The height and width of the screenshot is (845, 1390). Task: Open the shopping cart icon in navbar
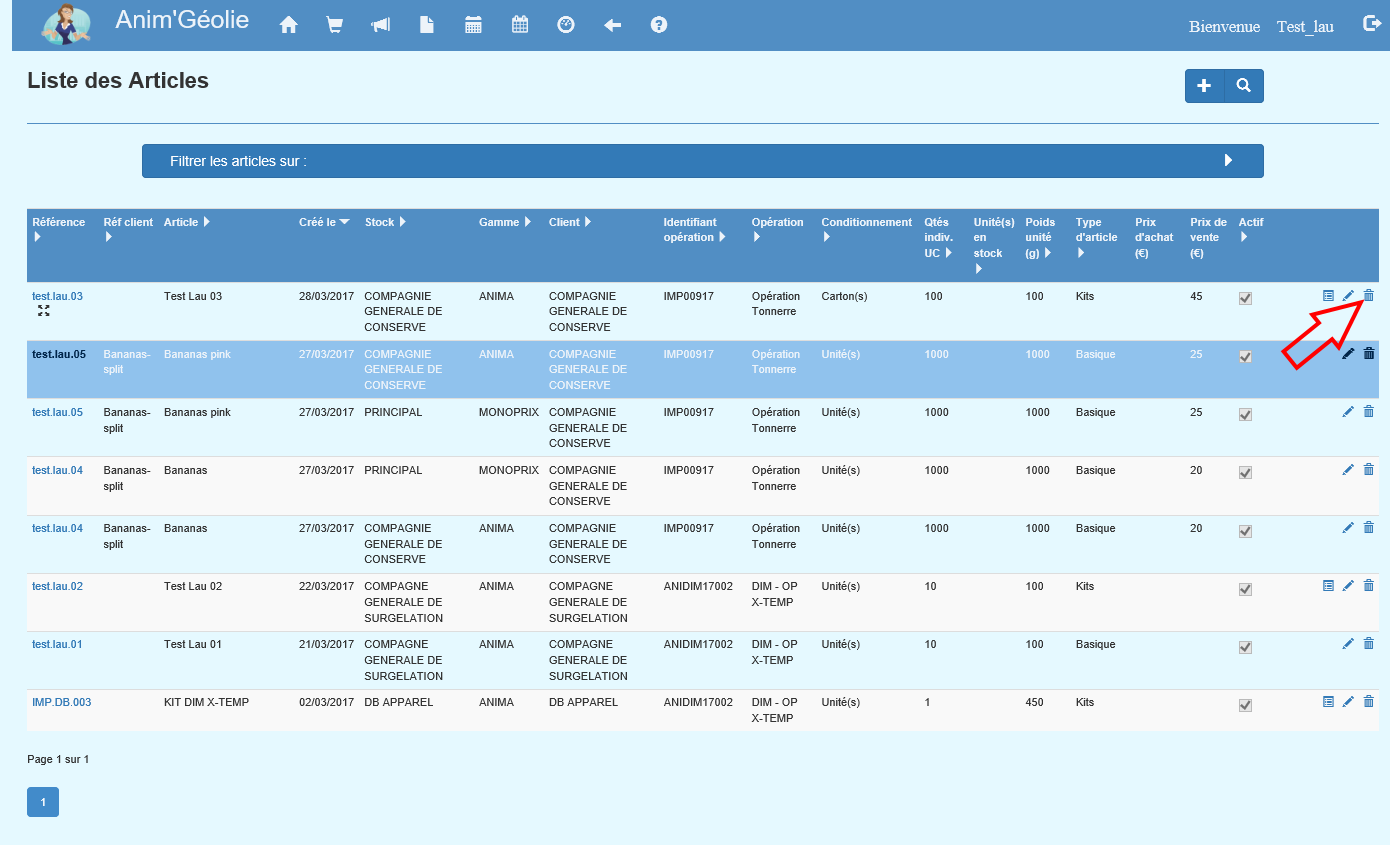point(334,26)
